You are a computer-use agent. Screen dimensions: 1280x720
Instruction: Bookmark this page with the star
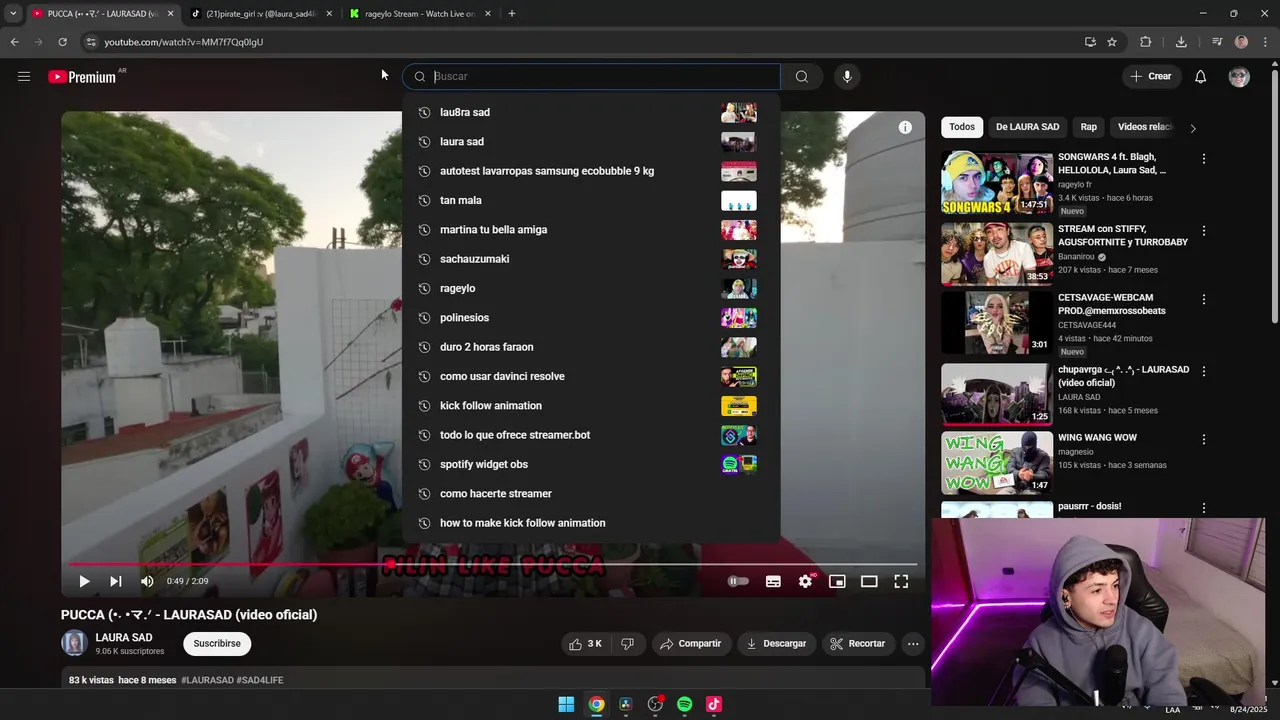coord(1112,42)
